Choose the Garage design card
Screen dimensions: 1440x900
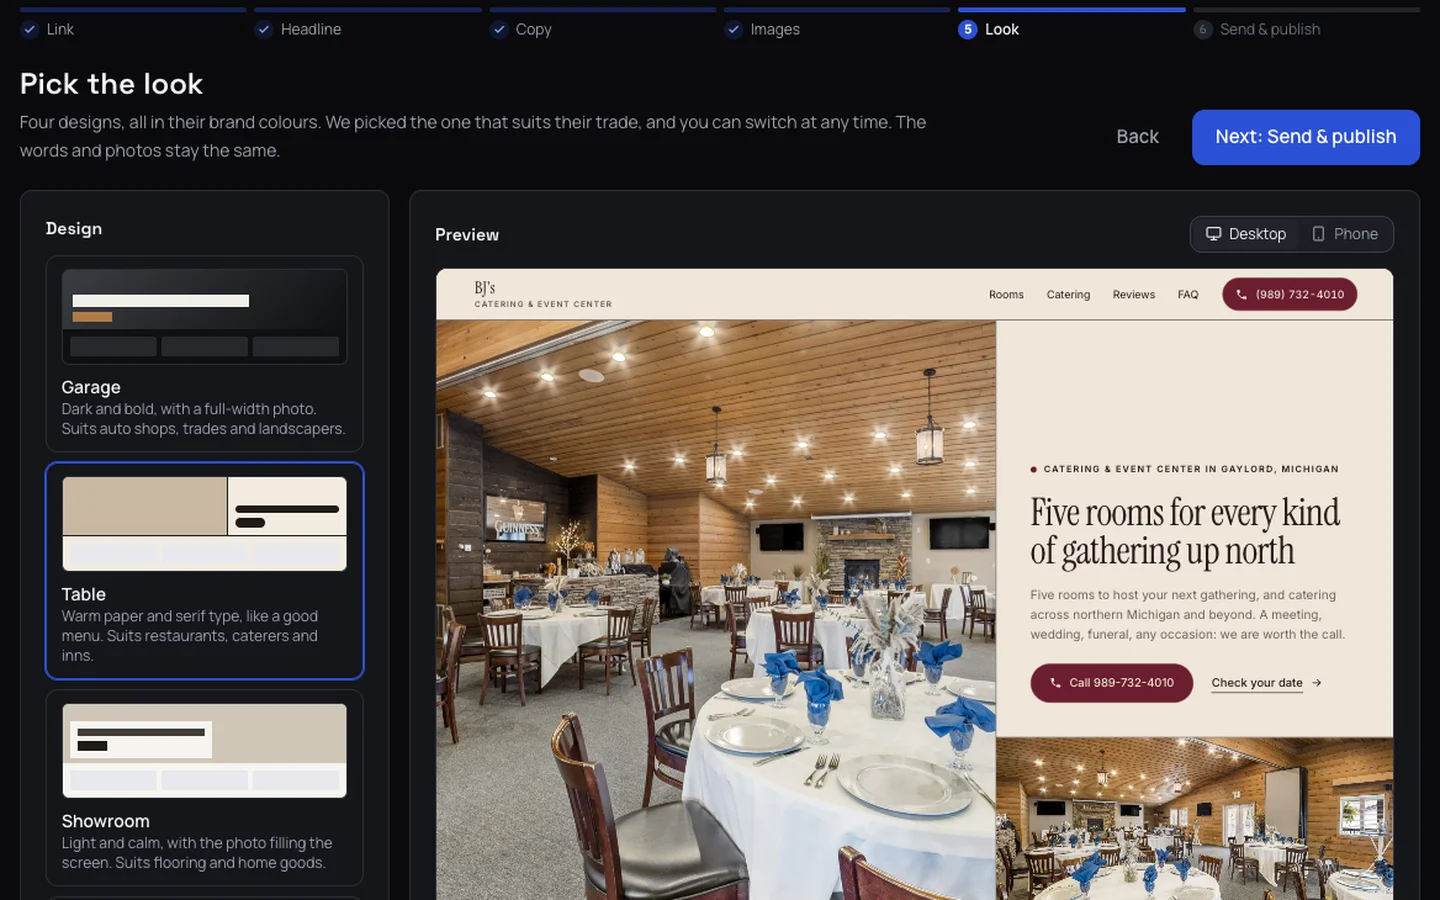click(204, 354)
